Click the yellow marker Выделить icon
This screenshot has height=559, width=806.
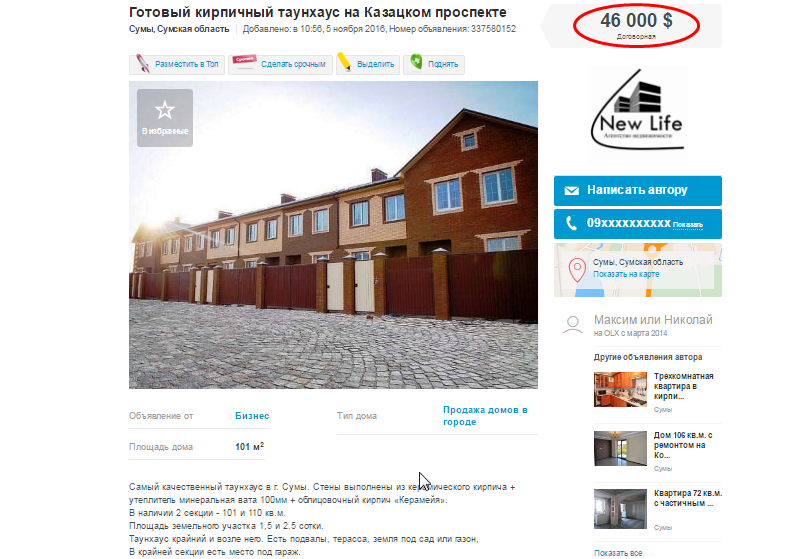pyautogui.click(x=344, y=62)
